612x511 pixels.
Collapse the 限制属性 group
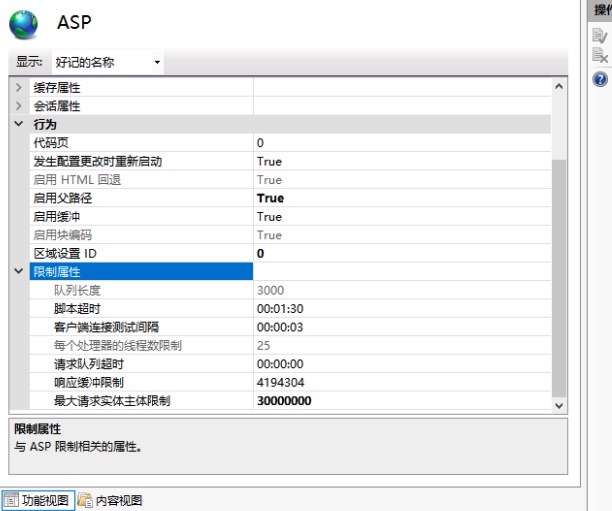[x=19, y=271]
